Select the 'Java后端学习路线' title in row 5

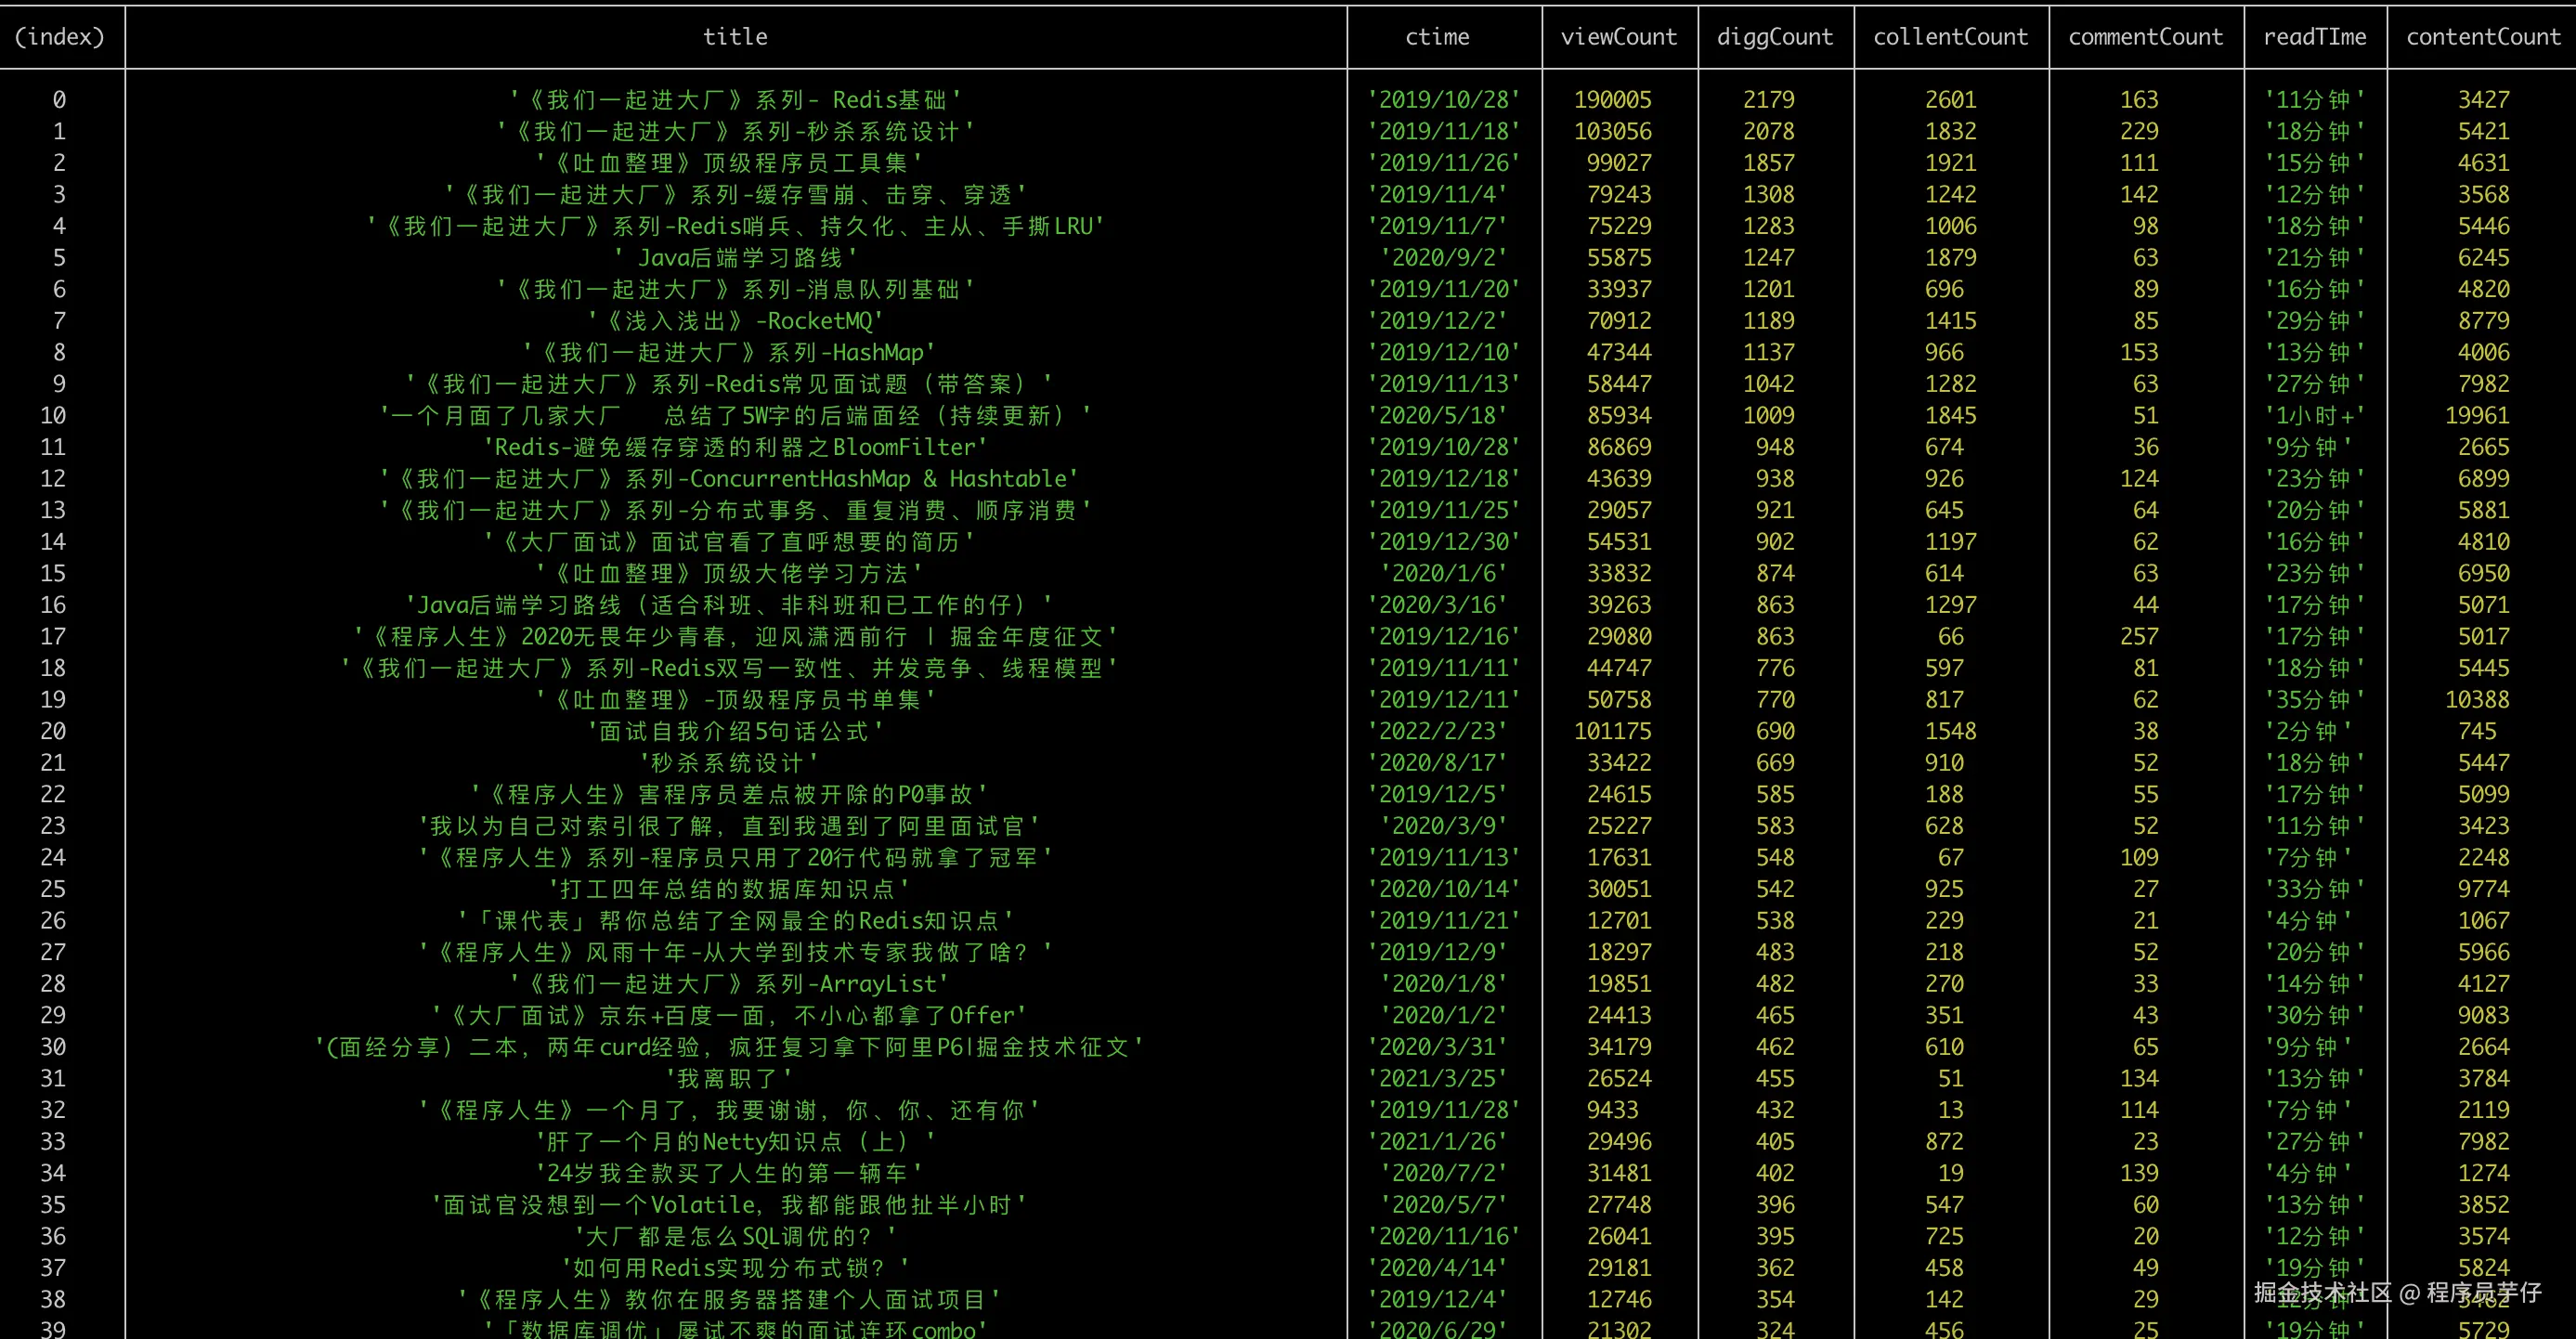[735, 258]
